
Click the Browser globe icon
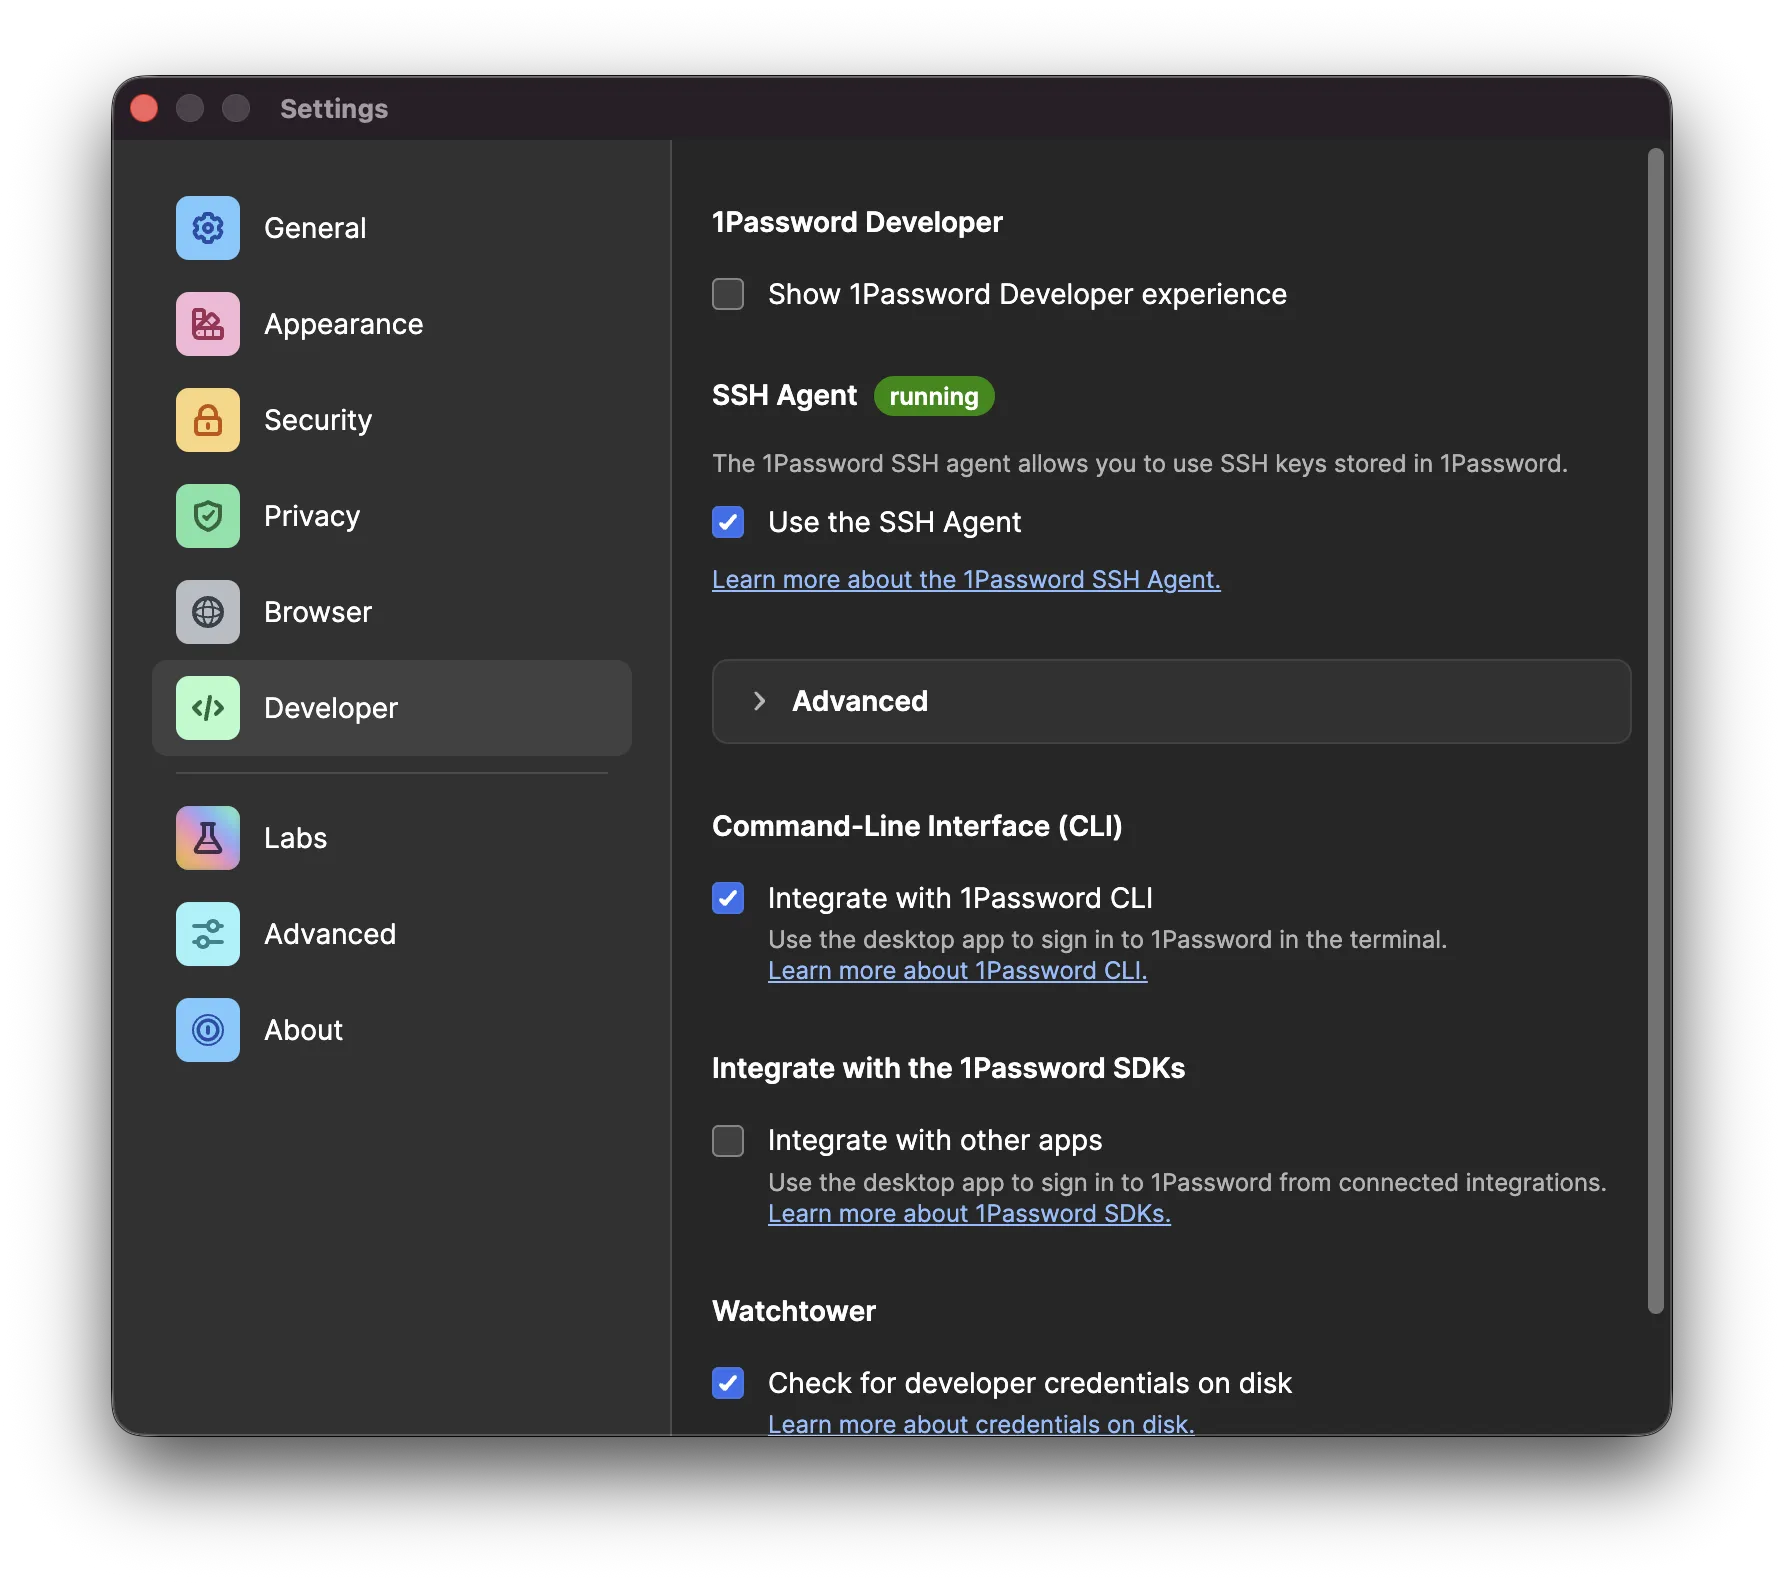[208, 612]
